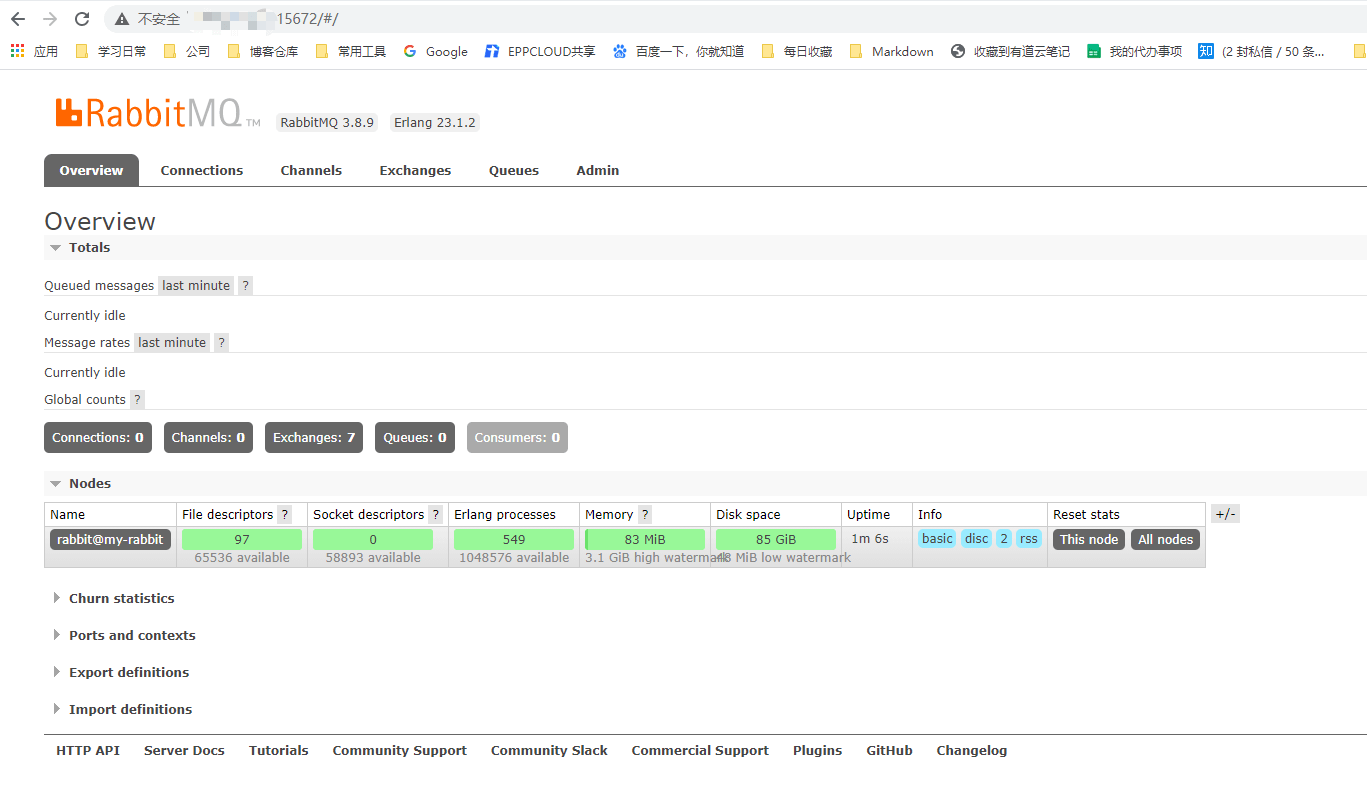1367x787 pixels.
Task: Open the Google bookmark
Action: [x=436, y=51]
